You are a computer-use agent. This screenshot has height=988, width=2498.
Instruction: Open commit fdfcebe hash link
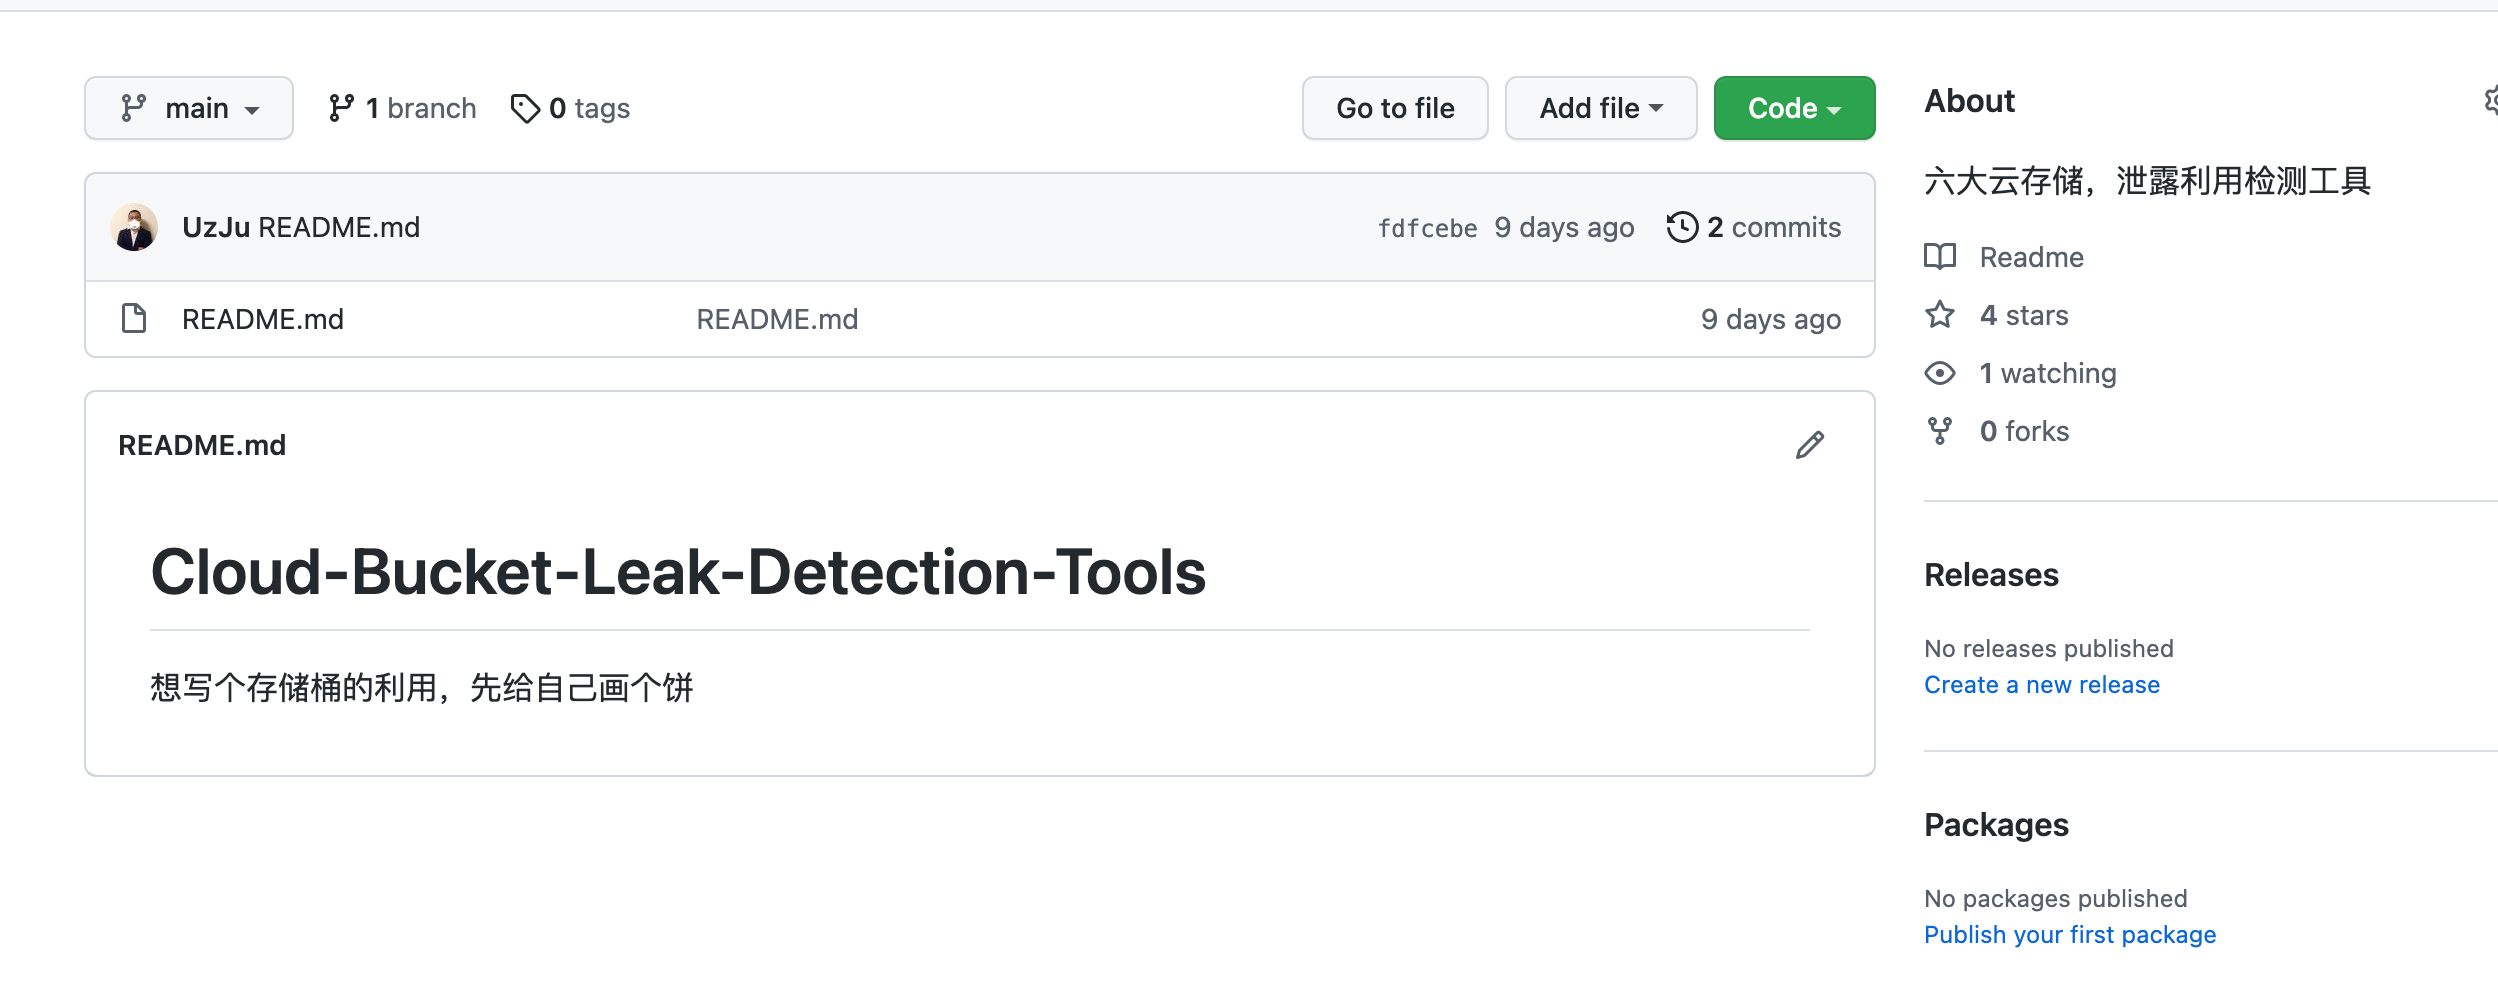tap(1427, 228)
